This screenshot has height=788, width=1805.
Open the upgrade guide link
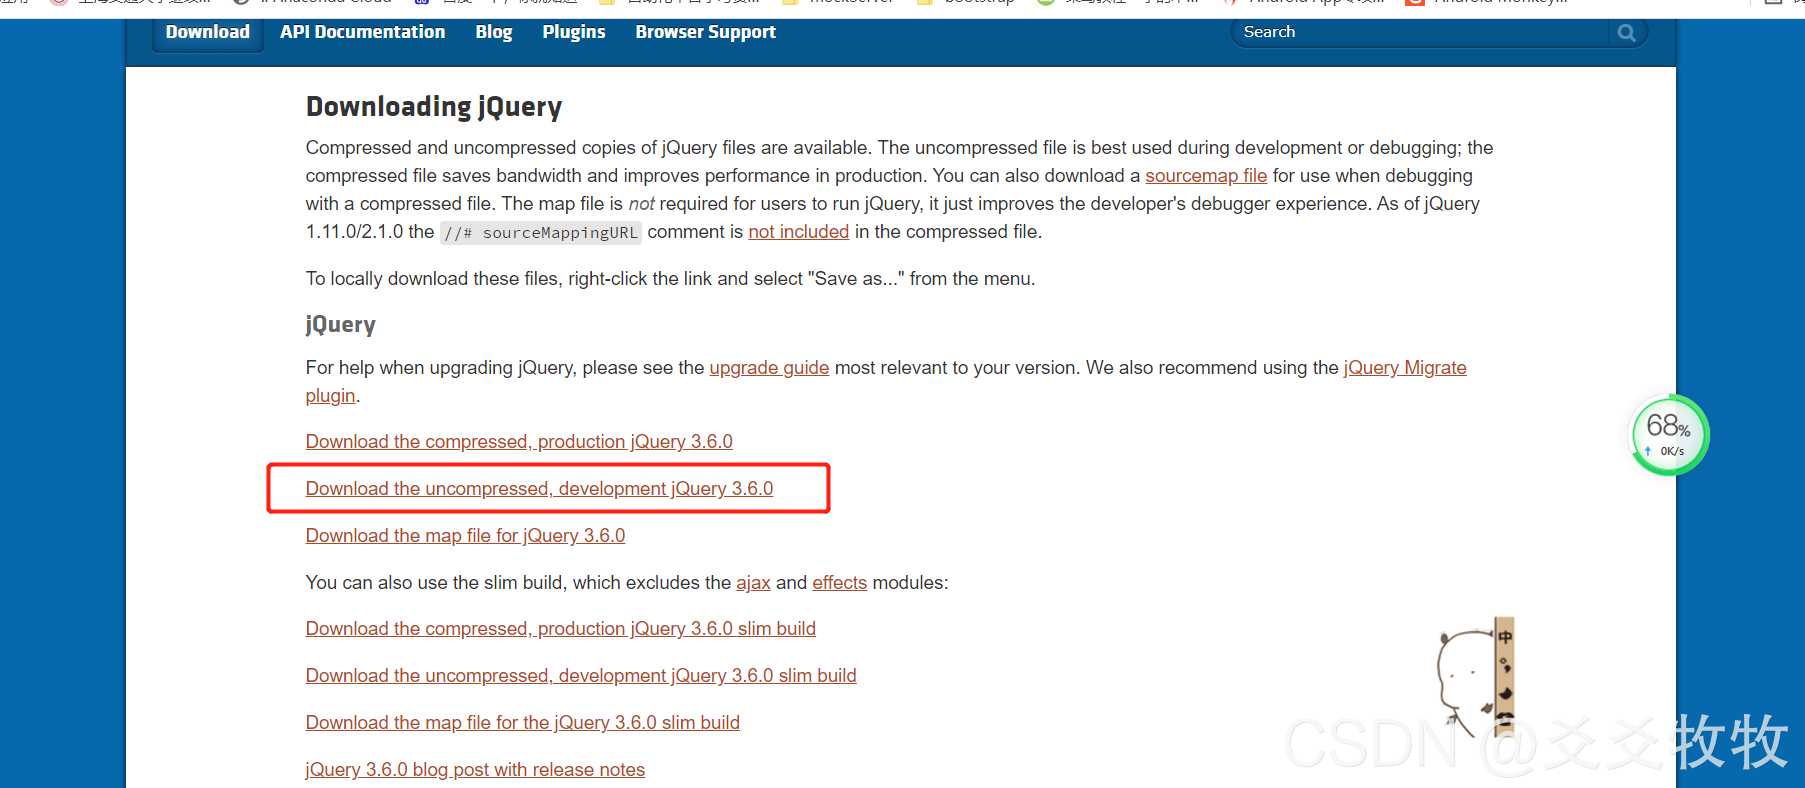pyautogui.click(x=769, y=368)
